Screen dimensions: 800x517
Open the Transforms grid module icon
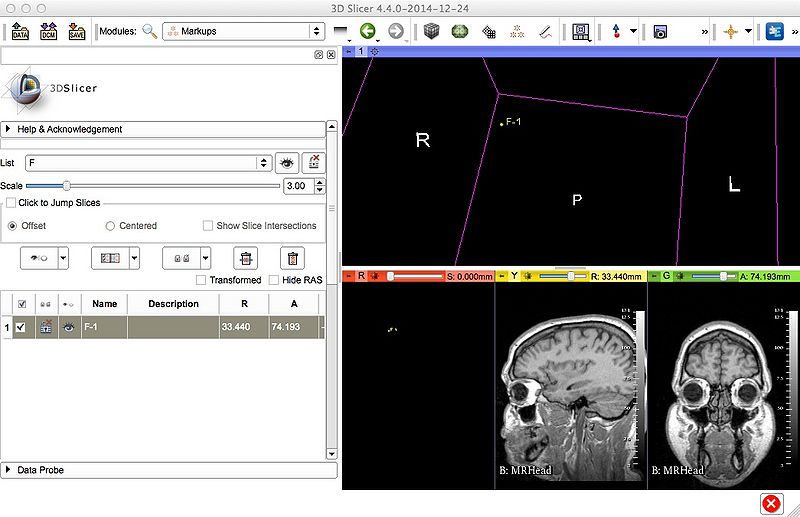pos(489,32)
